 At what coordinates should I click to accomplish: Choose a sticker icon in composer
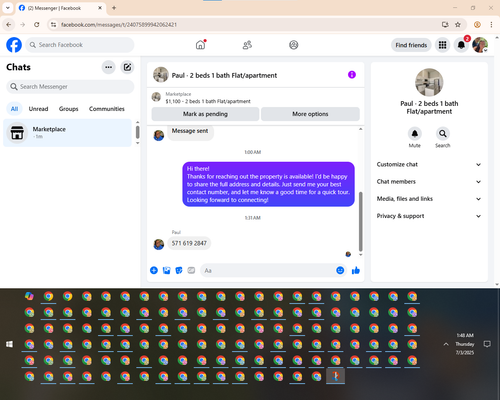click(x=179, y=270)
